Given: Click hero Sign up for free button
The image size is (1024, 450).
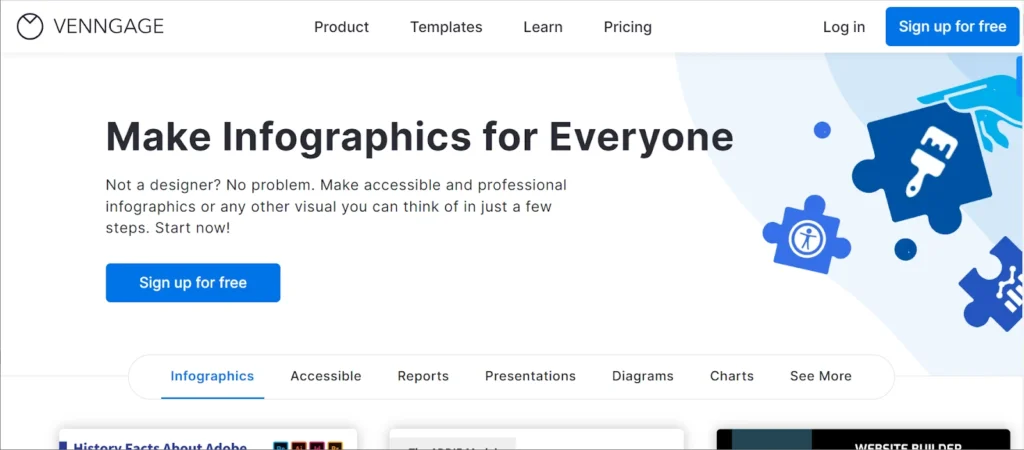Looking at the screenshot, I should (193, 283).
